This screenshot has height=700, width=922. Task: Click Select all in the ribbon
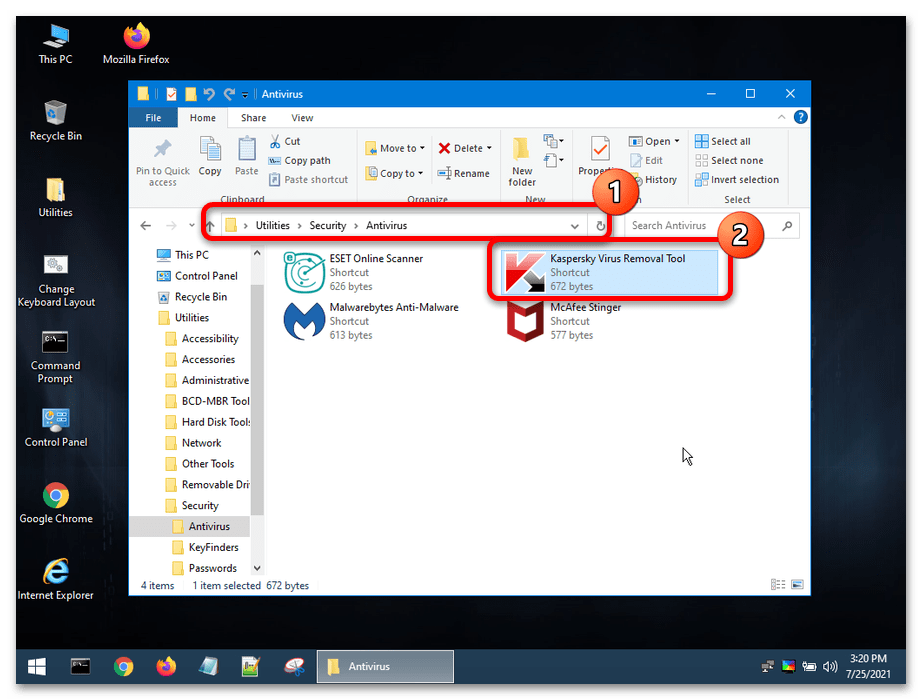[x=730, y=141]
